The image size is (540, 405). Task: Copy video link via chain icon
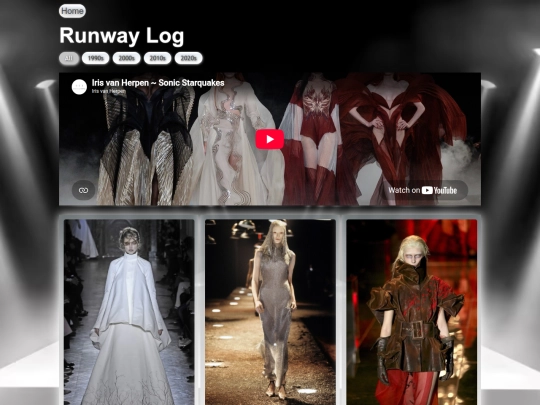(x=83, y=190)
